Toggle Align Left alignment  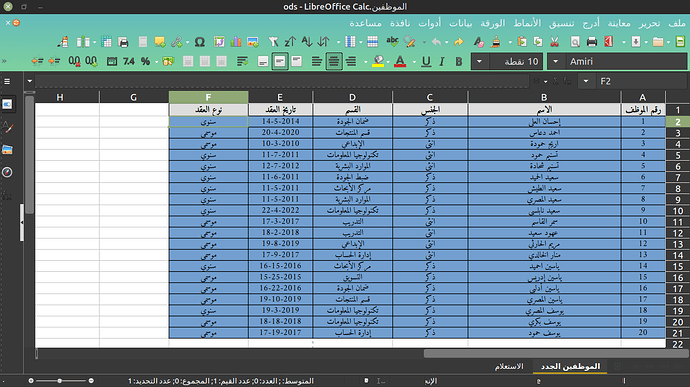317,61
